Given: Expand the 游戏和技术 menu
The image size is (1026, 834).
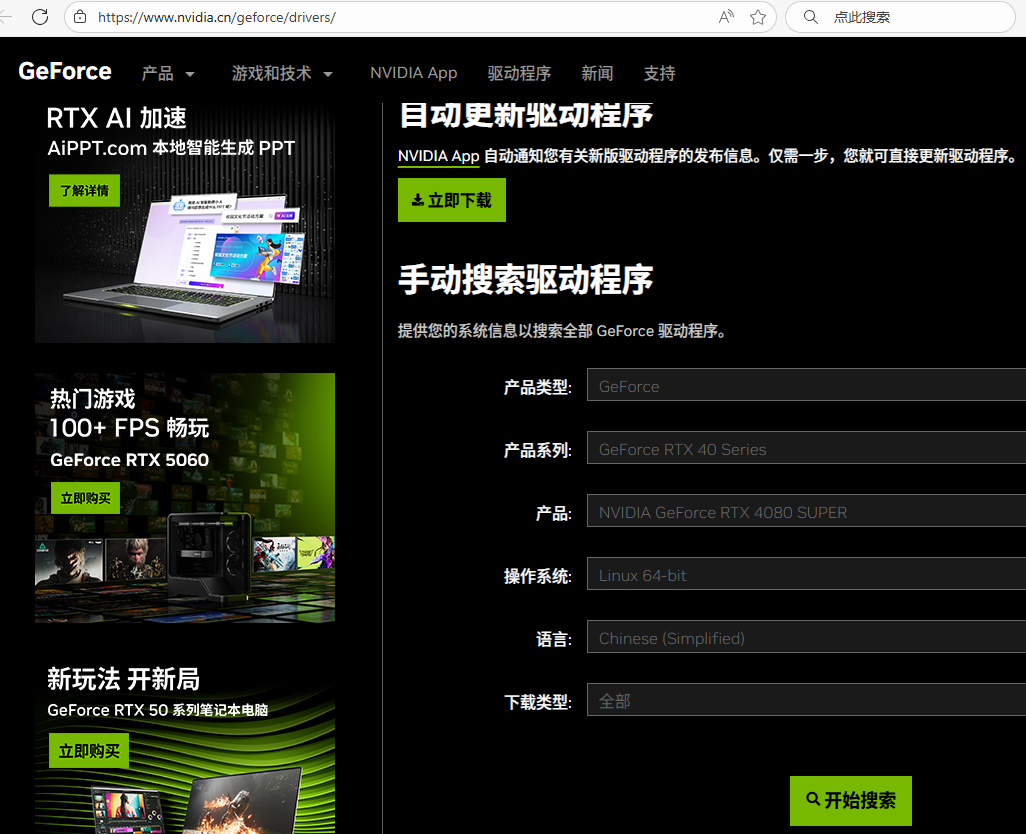Looking at the screenshot, I should pyautogui.click(x=282, y=73).
